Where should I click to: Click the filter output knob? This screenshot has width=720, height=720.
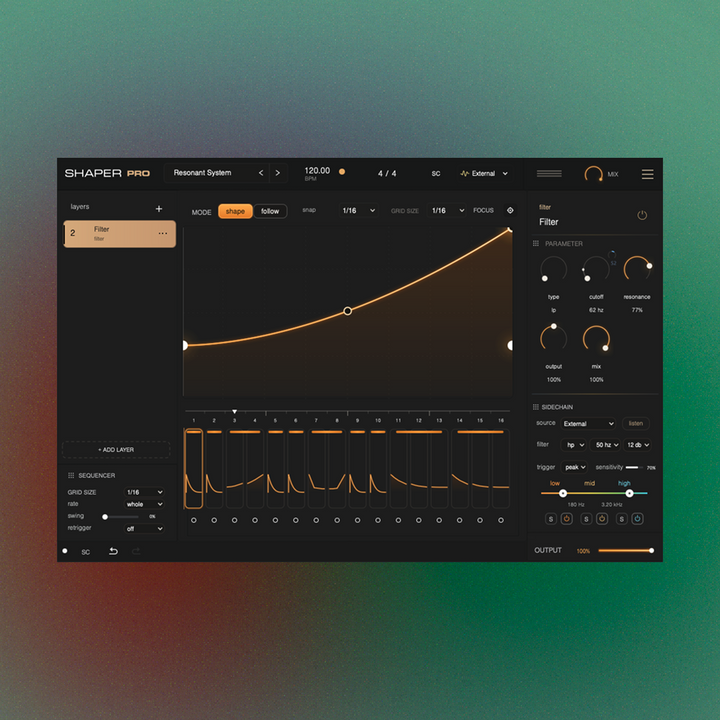[553, 339]
